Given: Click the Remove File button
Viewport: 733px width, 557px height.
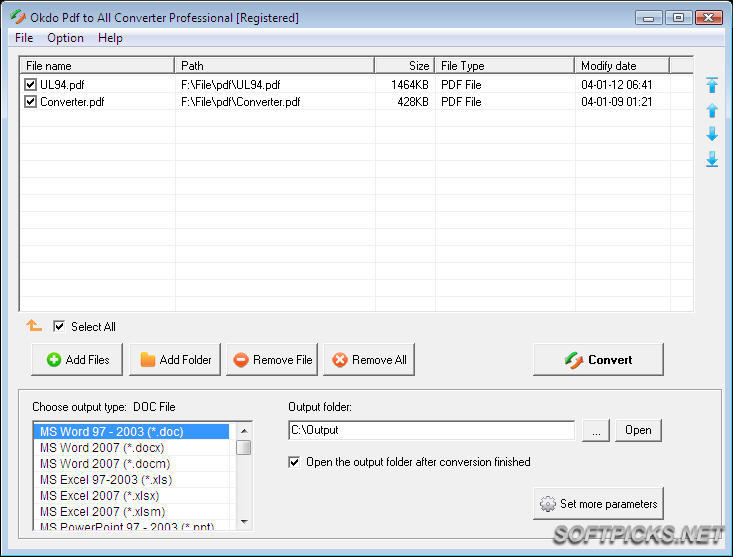Looking at the screenshot, I should click(x=272, y=359).
